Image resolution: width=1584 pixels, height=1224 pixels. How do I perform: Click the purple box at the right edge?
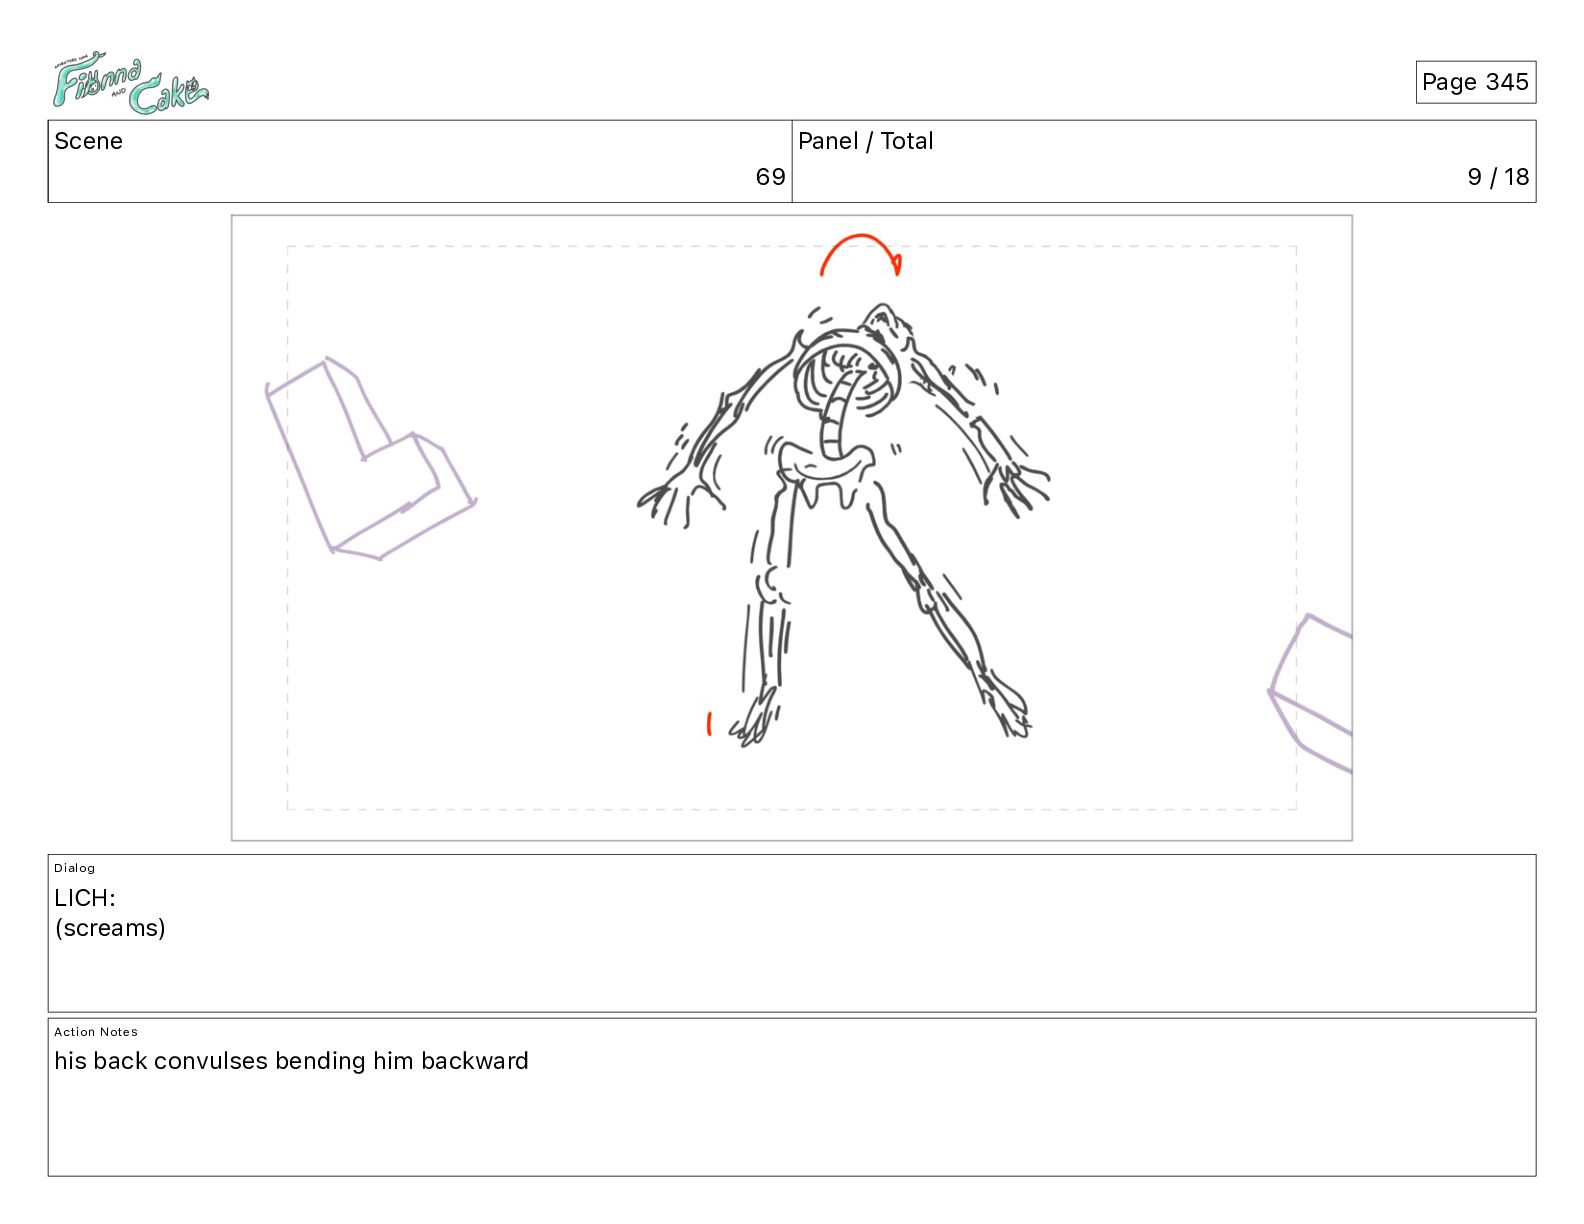tap(1311, 692)
